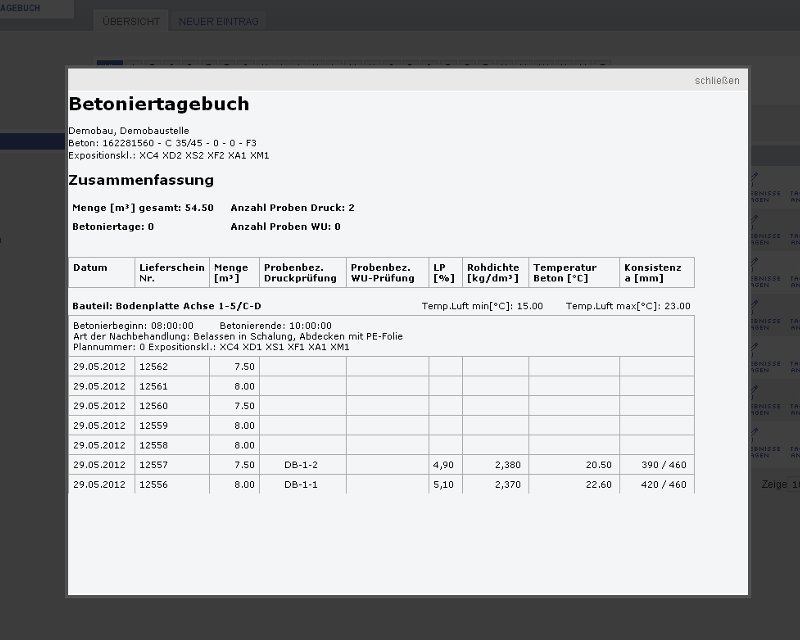
Task: Click 'Betonierende: 10:00:00' text
Action: [276, 326]
